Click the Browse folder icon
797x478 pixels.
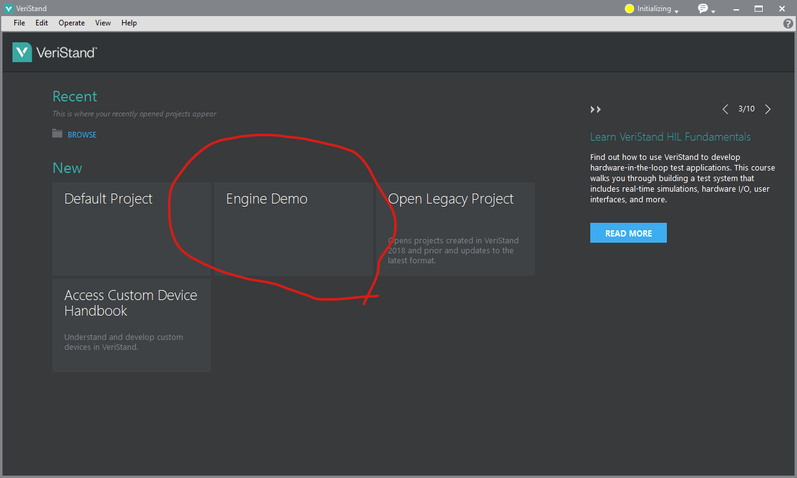tap(58, 134)
